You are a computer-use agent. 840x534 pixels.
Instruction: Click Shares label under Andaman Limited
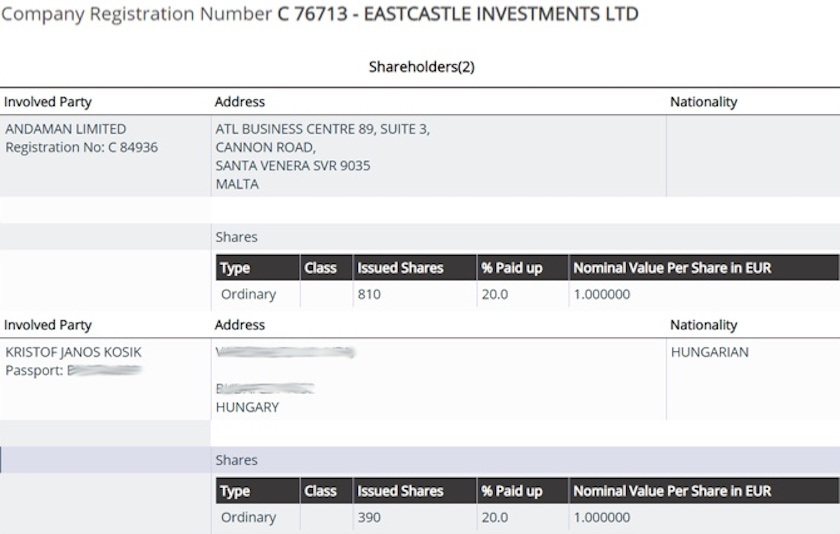[x=236, y=237]
